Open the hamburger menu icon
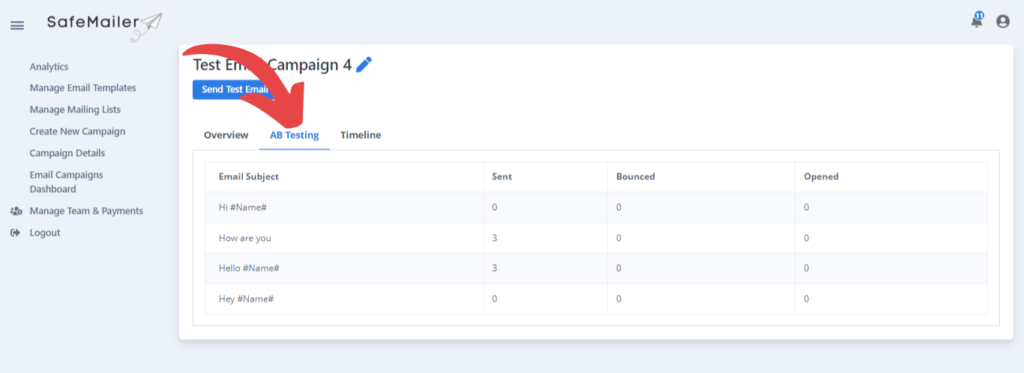Image resolution: width=1024 pixels, height=373 pixels. point(17,25)
